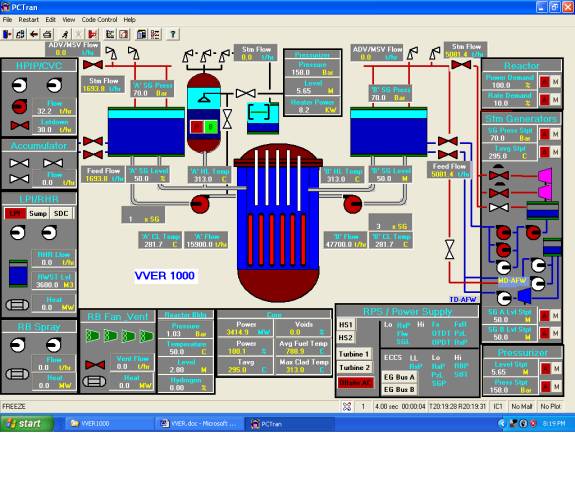Open the Restart menu
This screenshot has width=575, height=496.
tap(29, 19)
